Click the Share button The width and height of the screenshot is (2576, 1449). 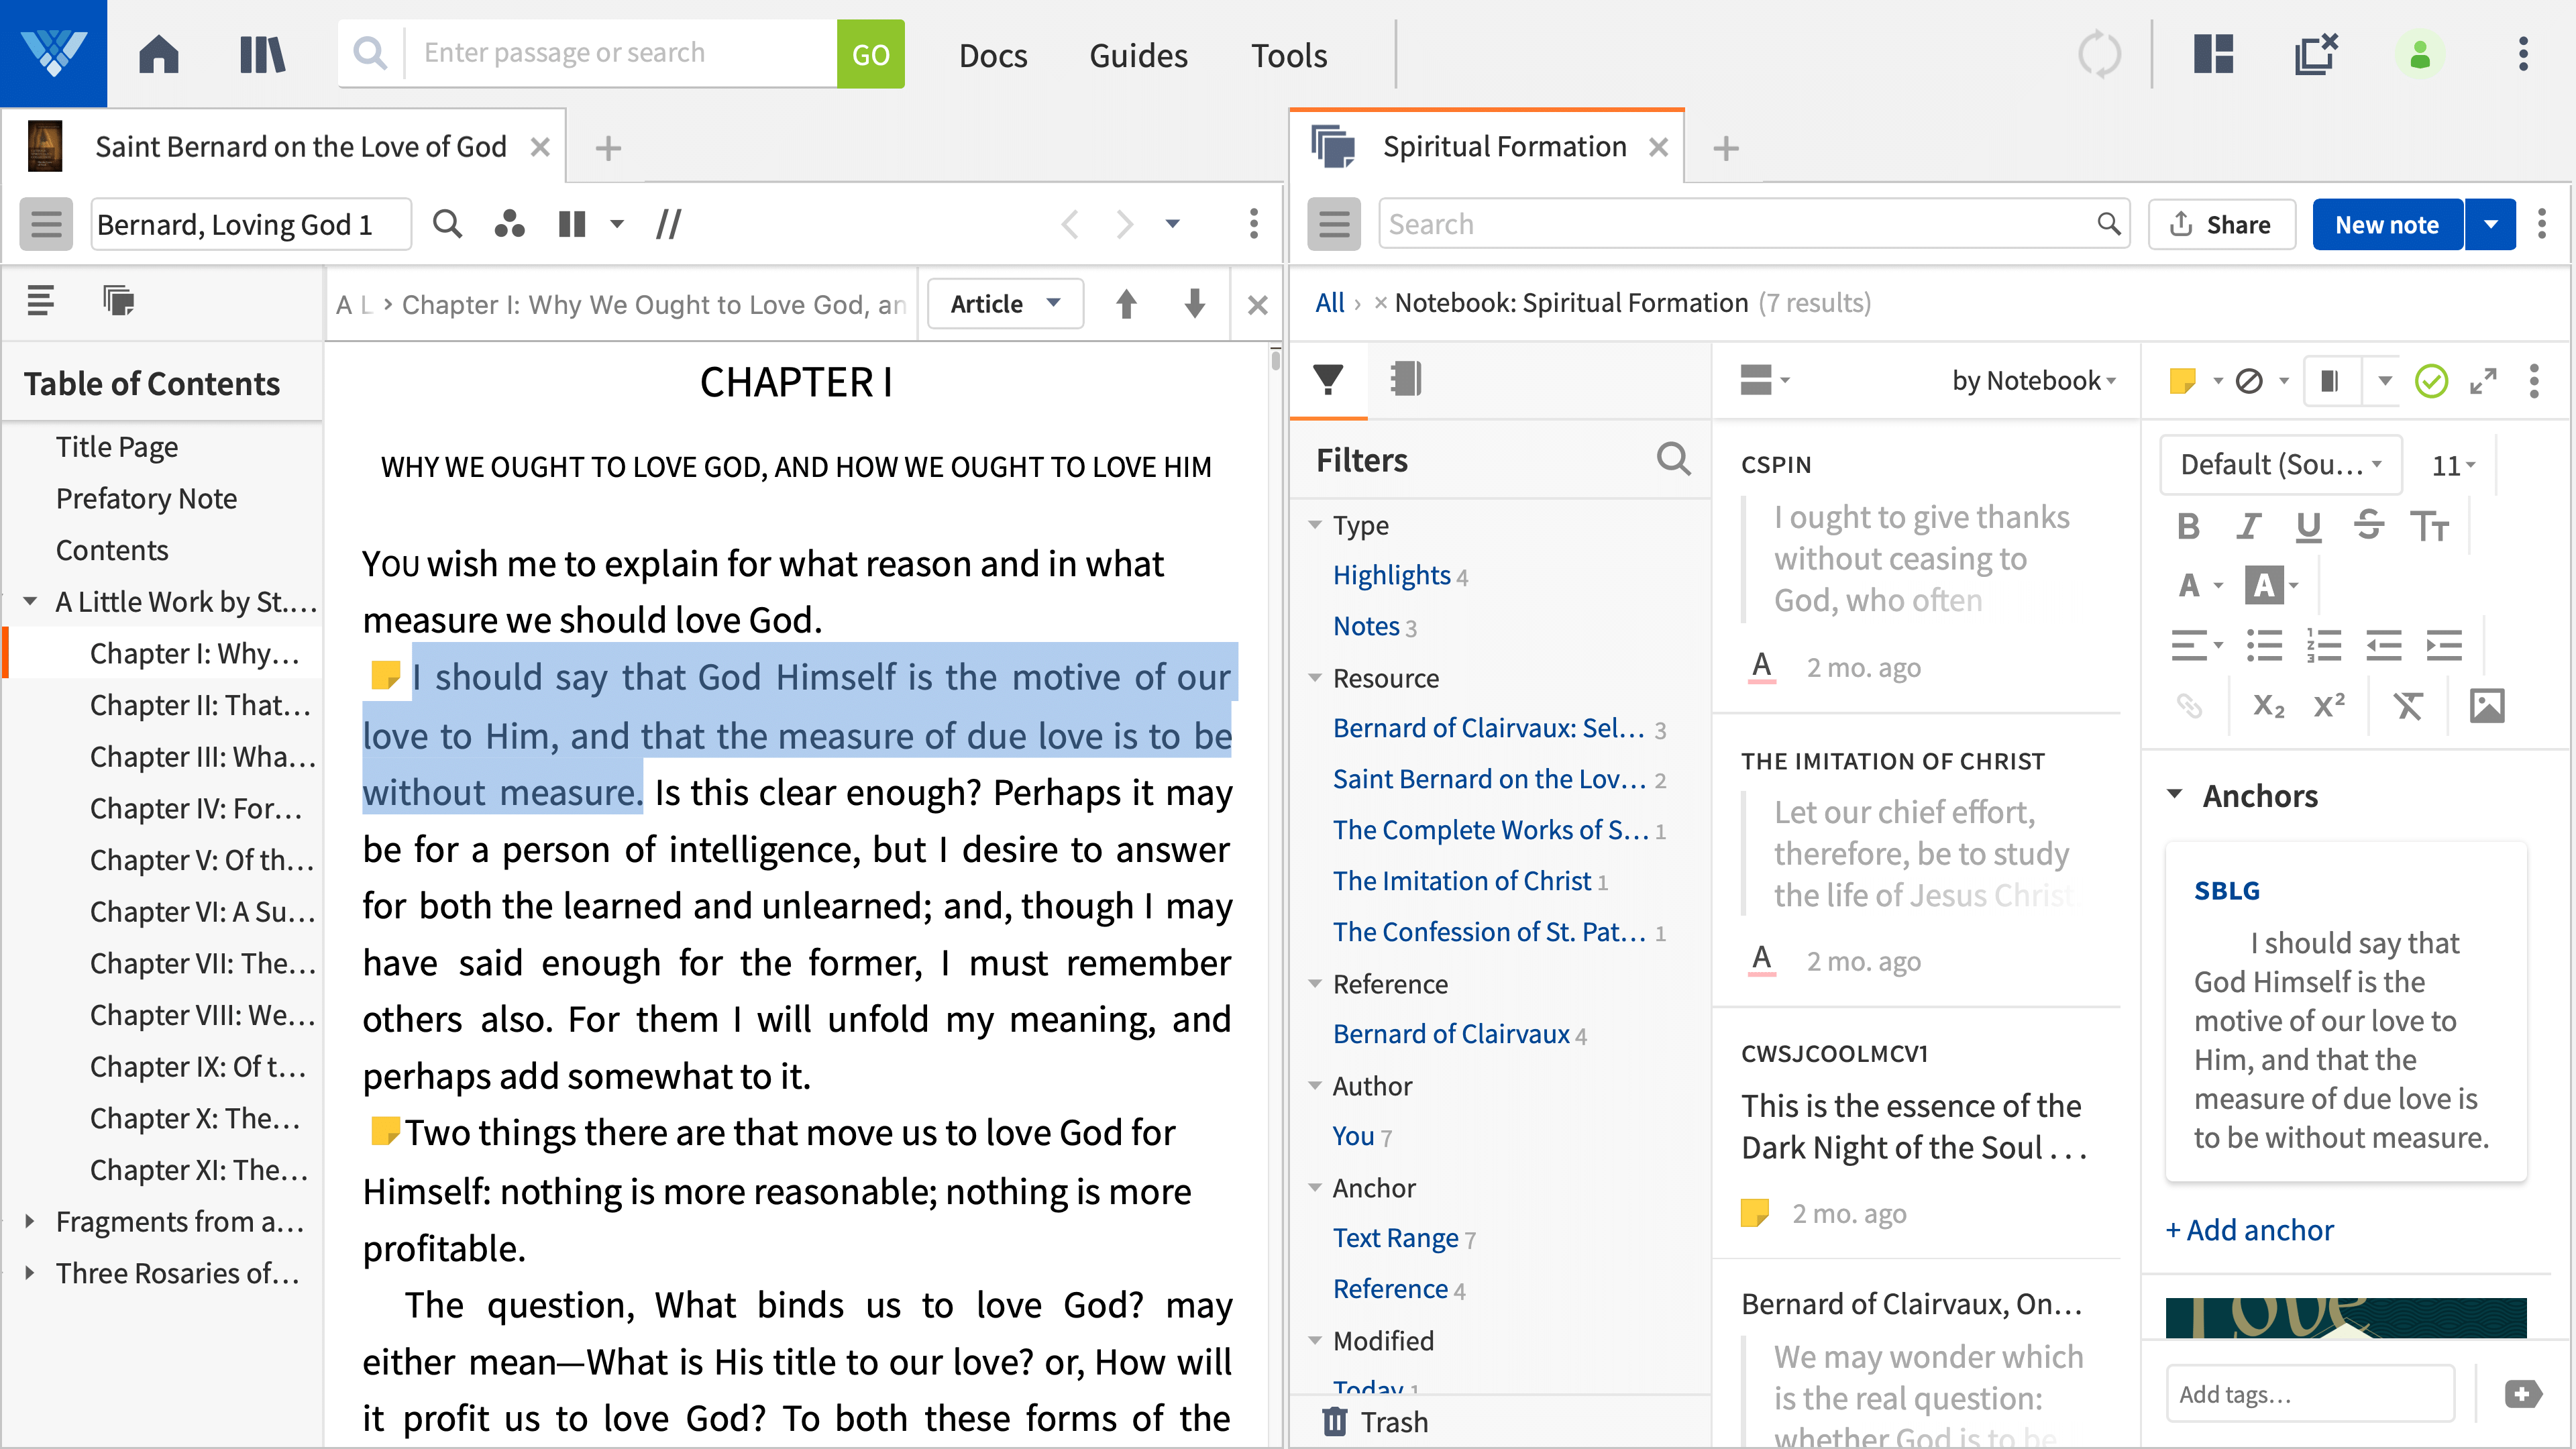(2221, 224)
